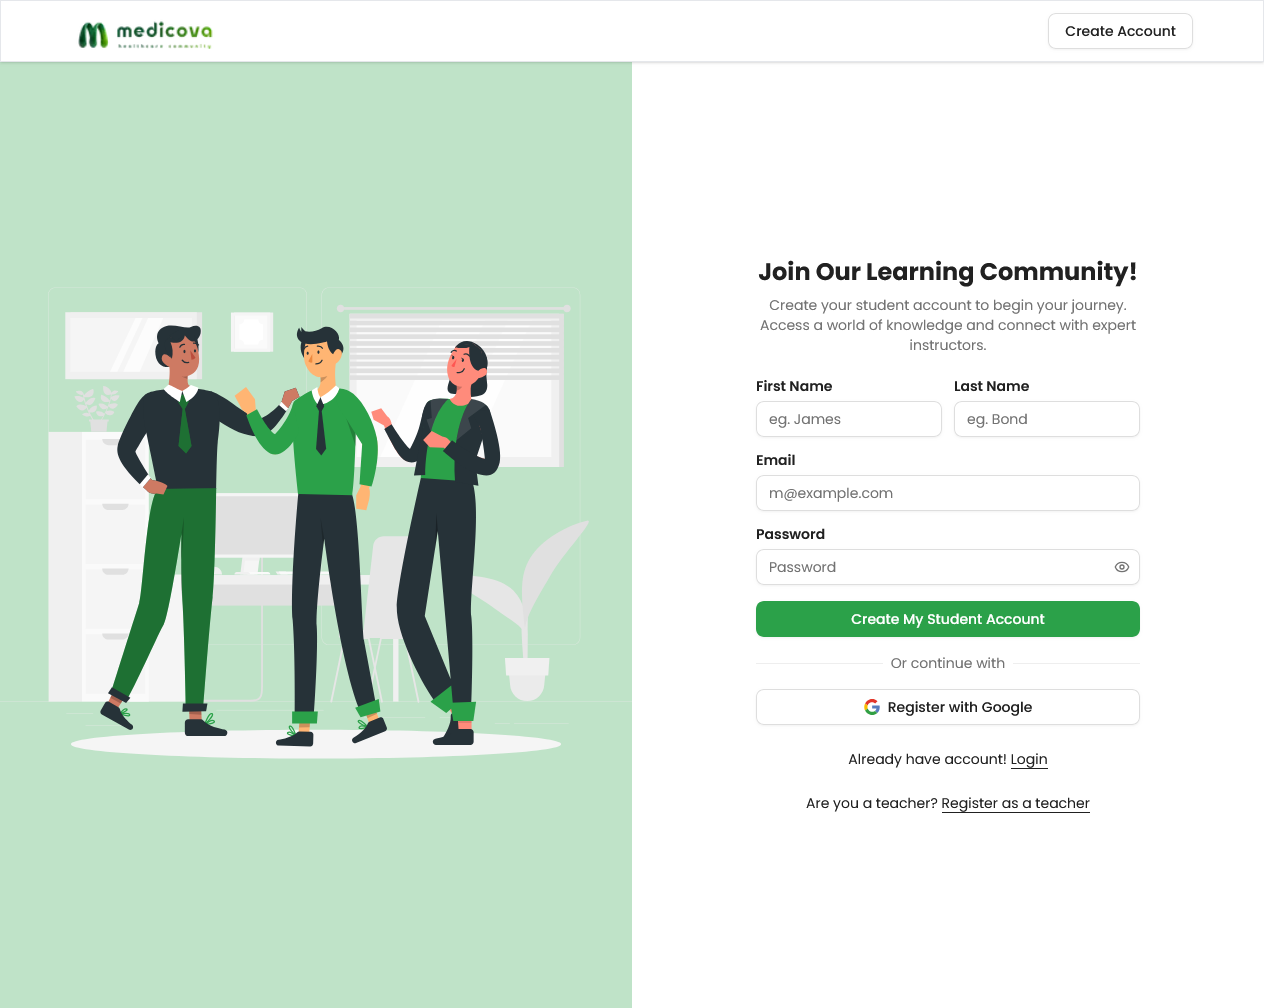Open Register as a teacher link
This screenshot has width=1264, height=1008.
[1015, 803]
